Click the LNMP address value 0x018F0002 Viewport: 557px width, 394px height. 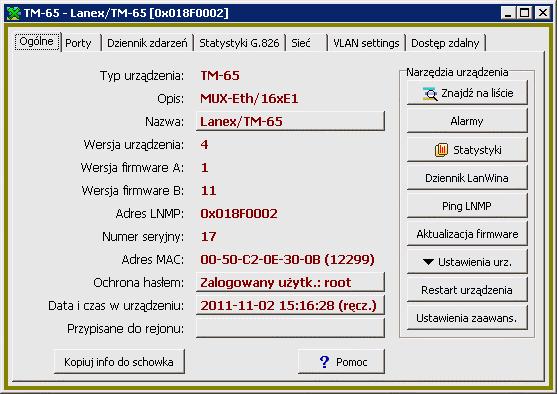click(239, 214)
